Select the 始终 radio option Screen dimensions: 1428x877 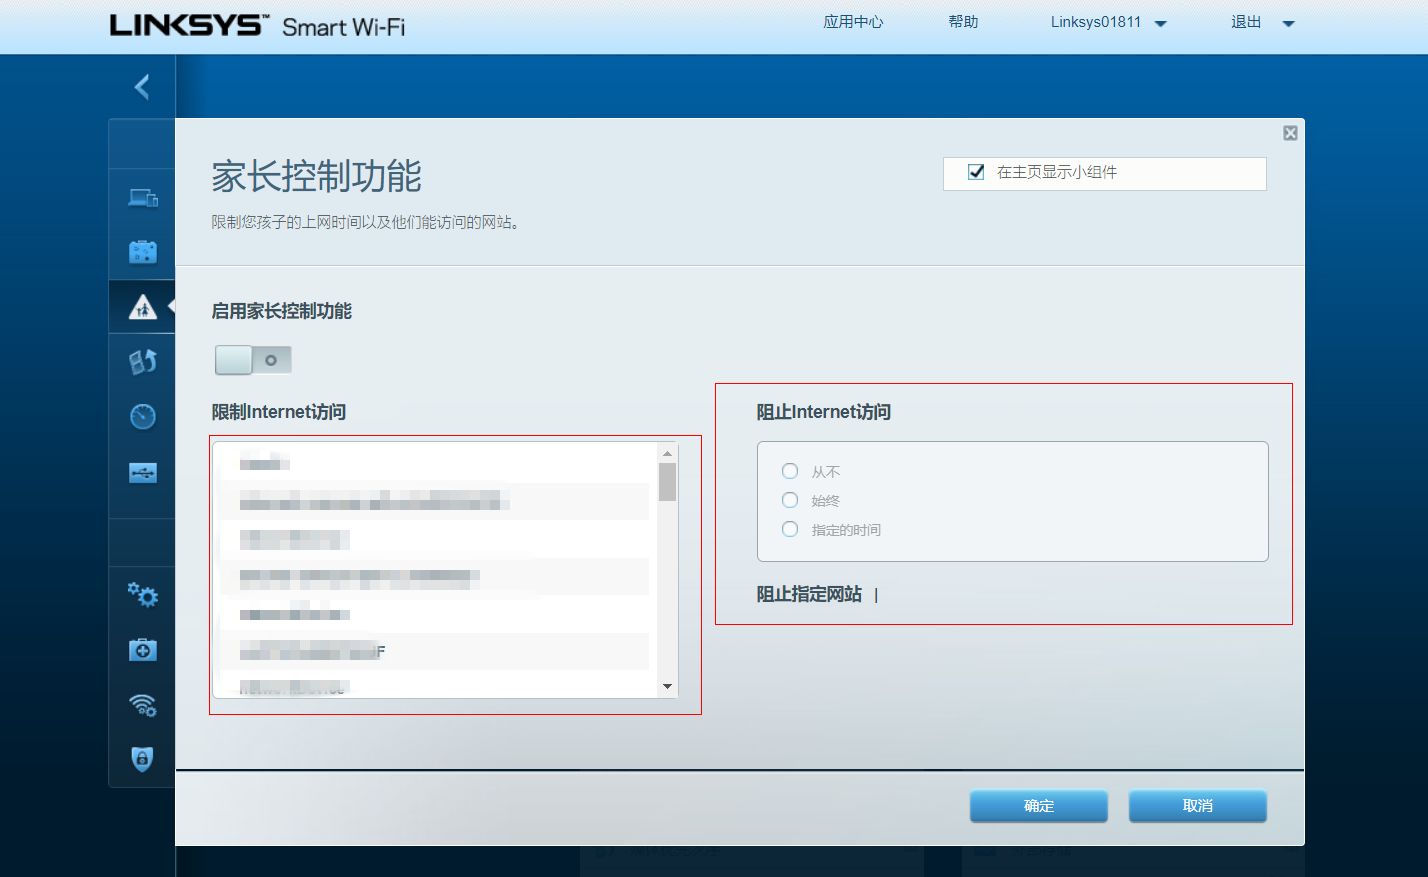(x=790, y=500)
